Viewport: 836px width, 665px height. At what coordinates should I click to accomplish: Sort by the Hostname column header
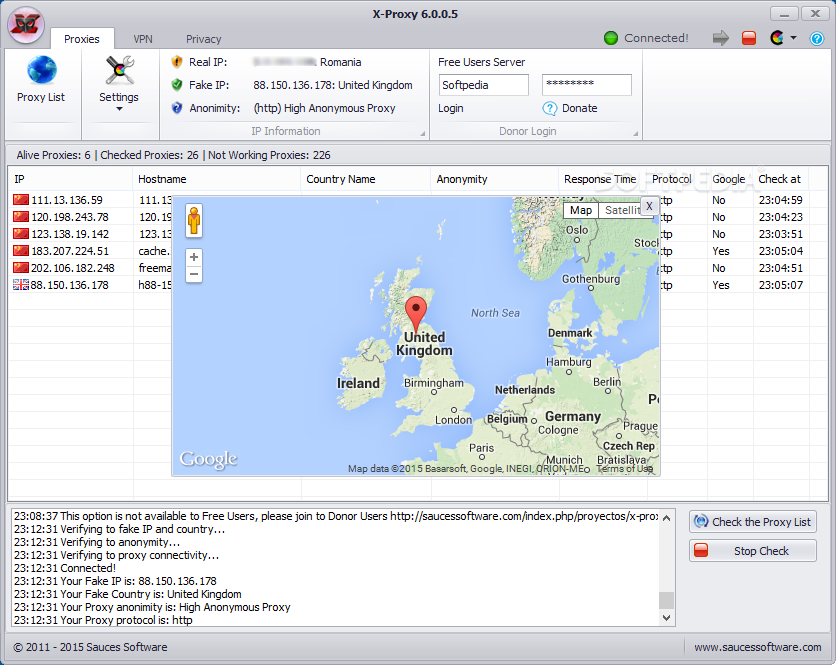[216, 179]
